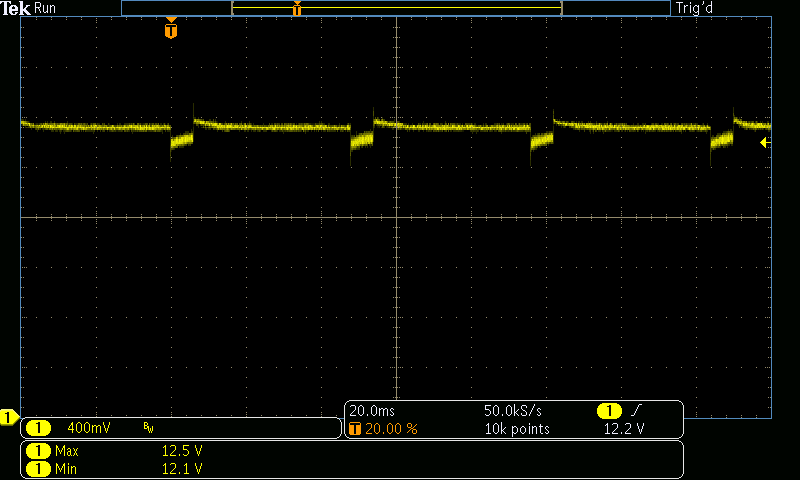Click the yellow bracketed record view bar

[x=397, y=8]
